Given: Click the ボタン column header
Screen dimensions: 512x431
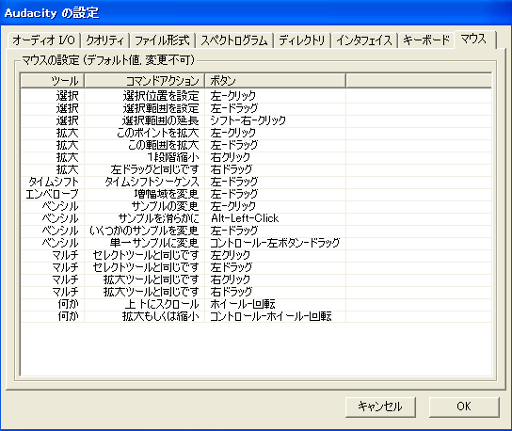Looking at the screenshot, I should pos(275,81).
